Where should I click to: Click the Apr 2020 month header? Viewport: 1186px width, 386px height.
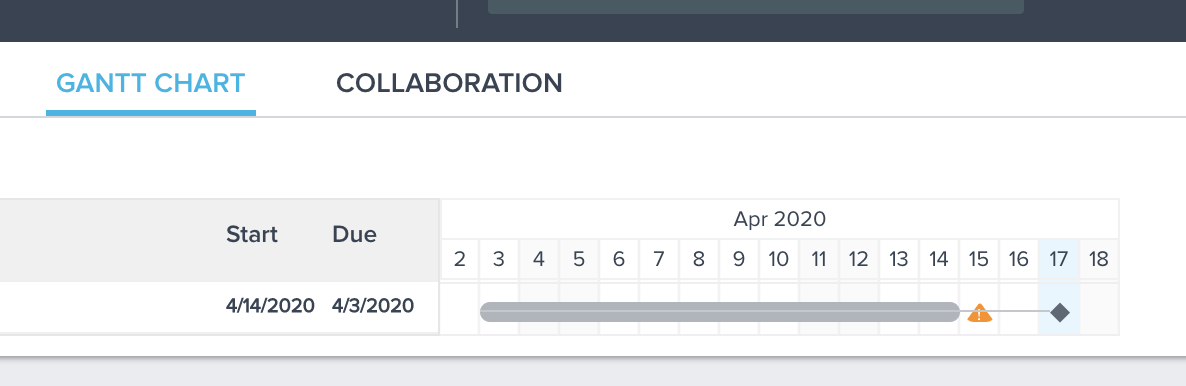click(x=780, y=219)
